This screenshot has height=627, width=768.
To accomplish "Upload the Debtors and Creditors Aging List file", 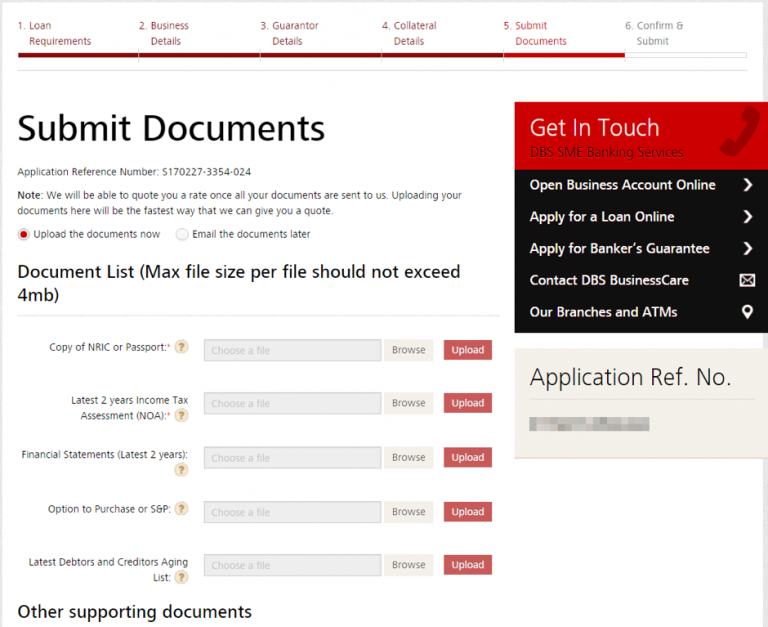I will (x=468, y=565).
